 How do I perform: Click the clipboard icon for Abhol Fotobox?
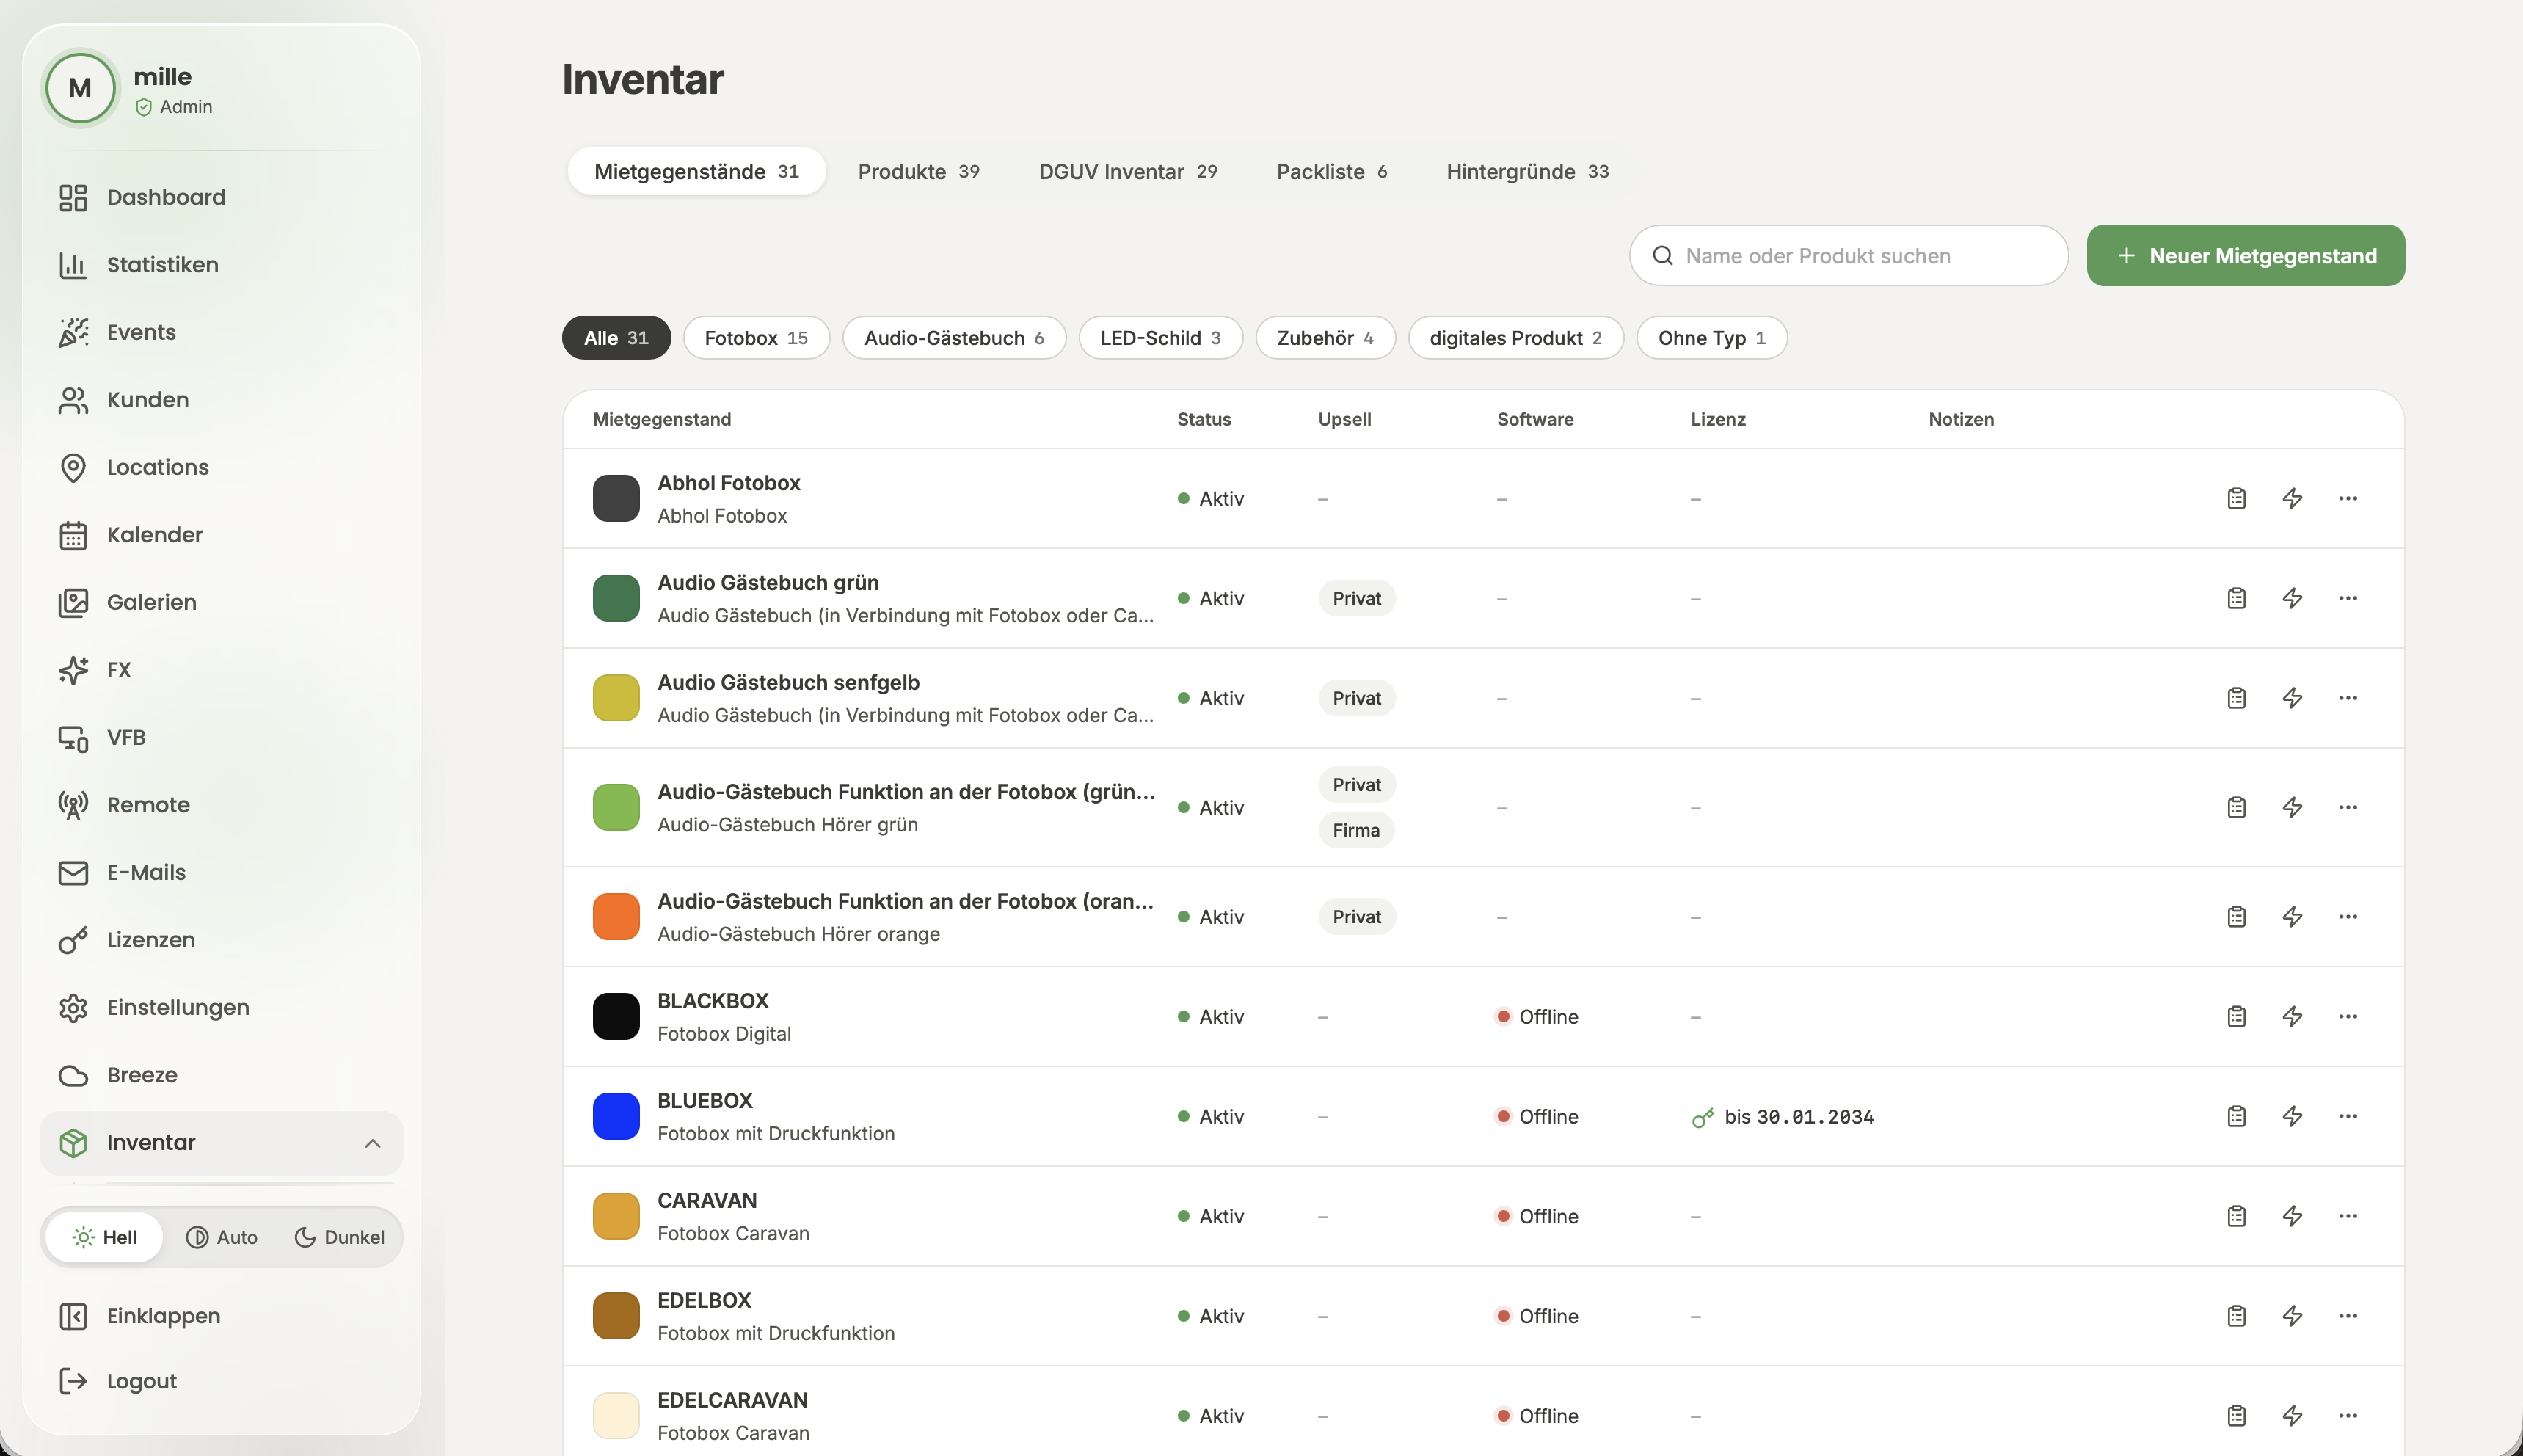click(x=2237, y=498)
